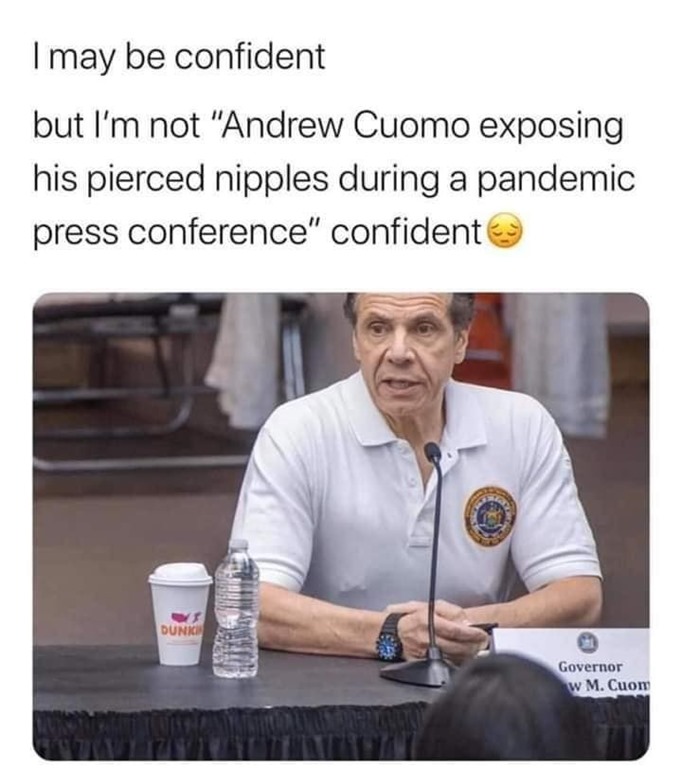Click the small seal logo on nameplate

click(585, 642)
